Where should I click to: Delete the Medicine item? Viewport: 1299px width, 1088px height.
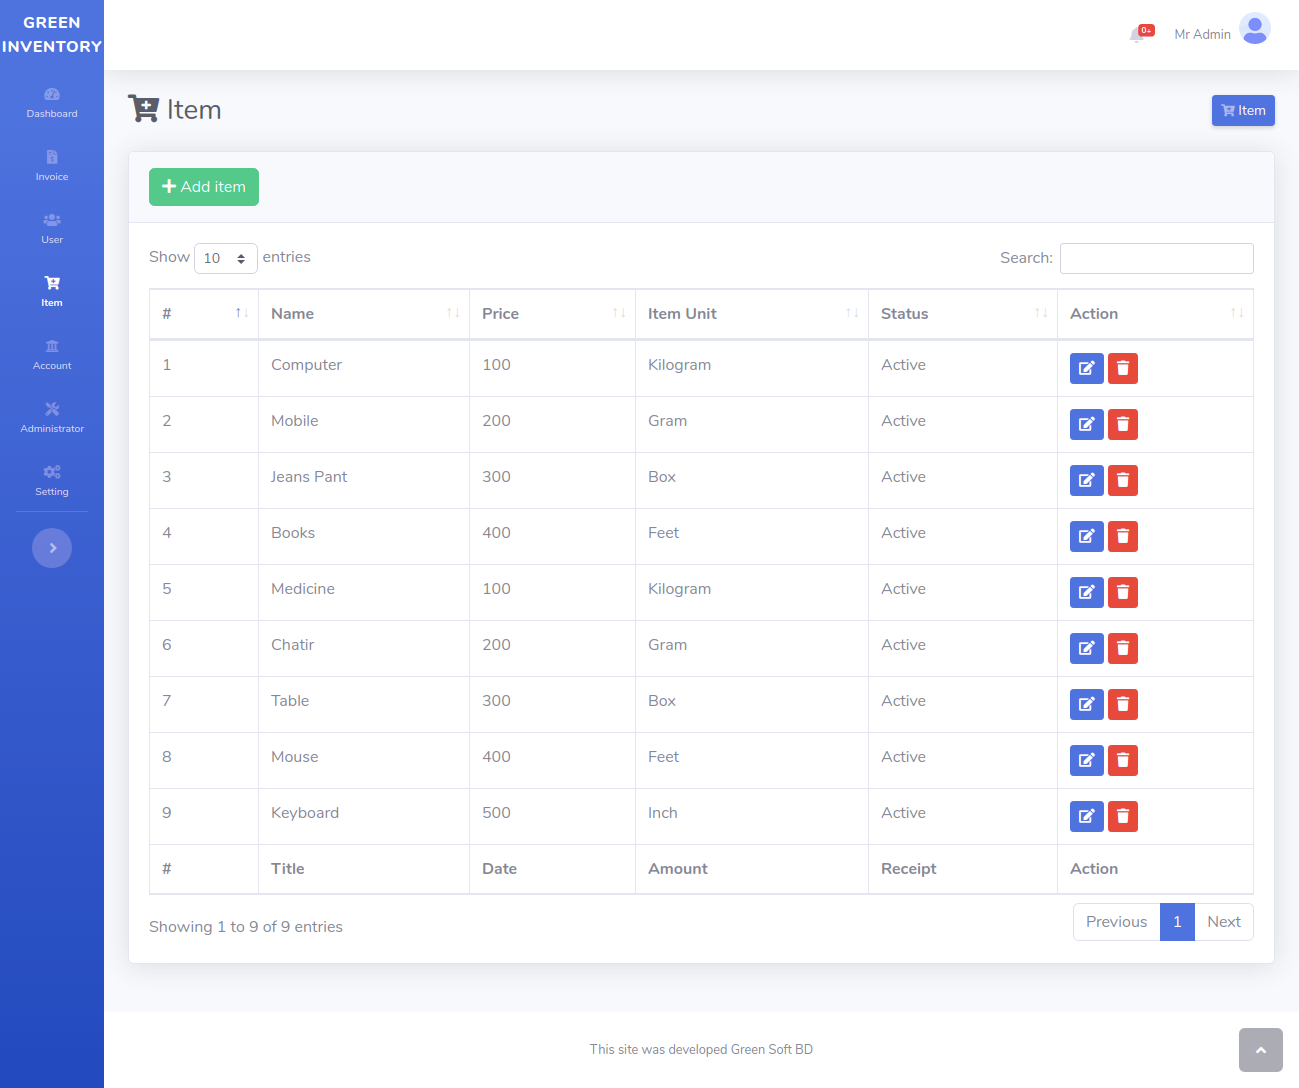[x=1122, y=592]
